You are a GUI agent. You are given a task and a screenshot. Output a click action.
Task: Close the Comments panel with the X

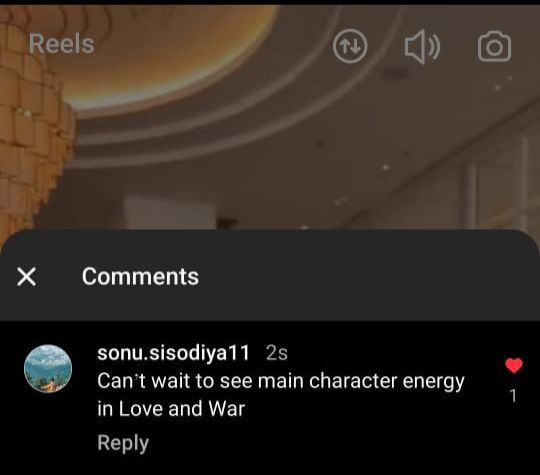(x=27, y=277)
